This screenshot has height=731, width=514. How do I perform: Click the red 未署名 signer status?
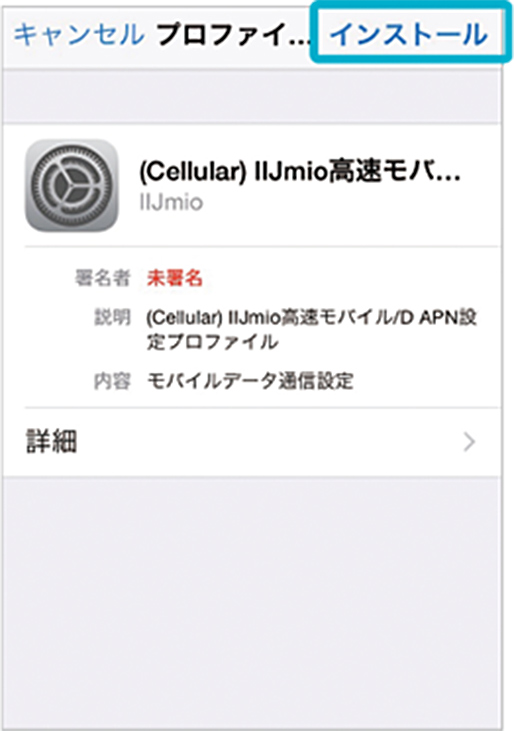[174, 278]
